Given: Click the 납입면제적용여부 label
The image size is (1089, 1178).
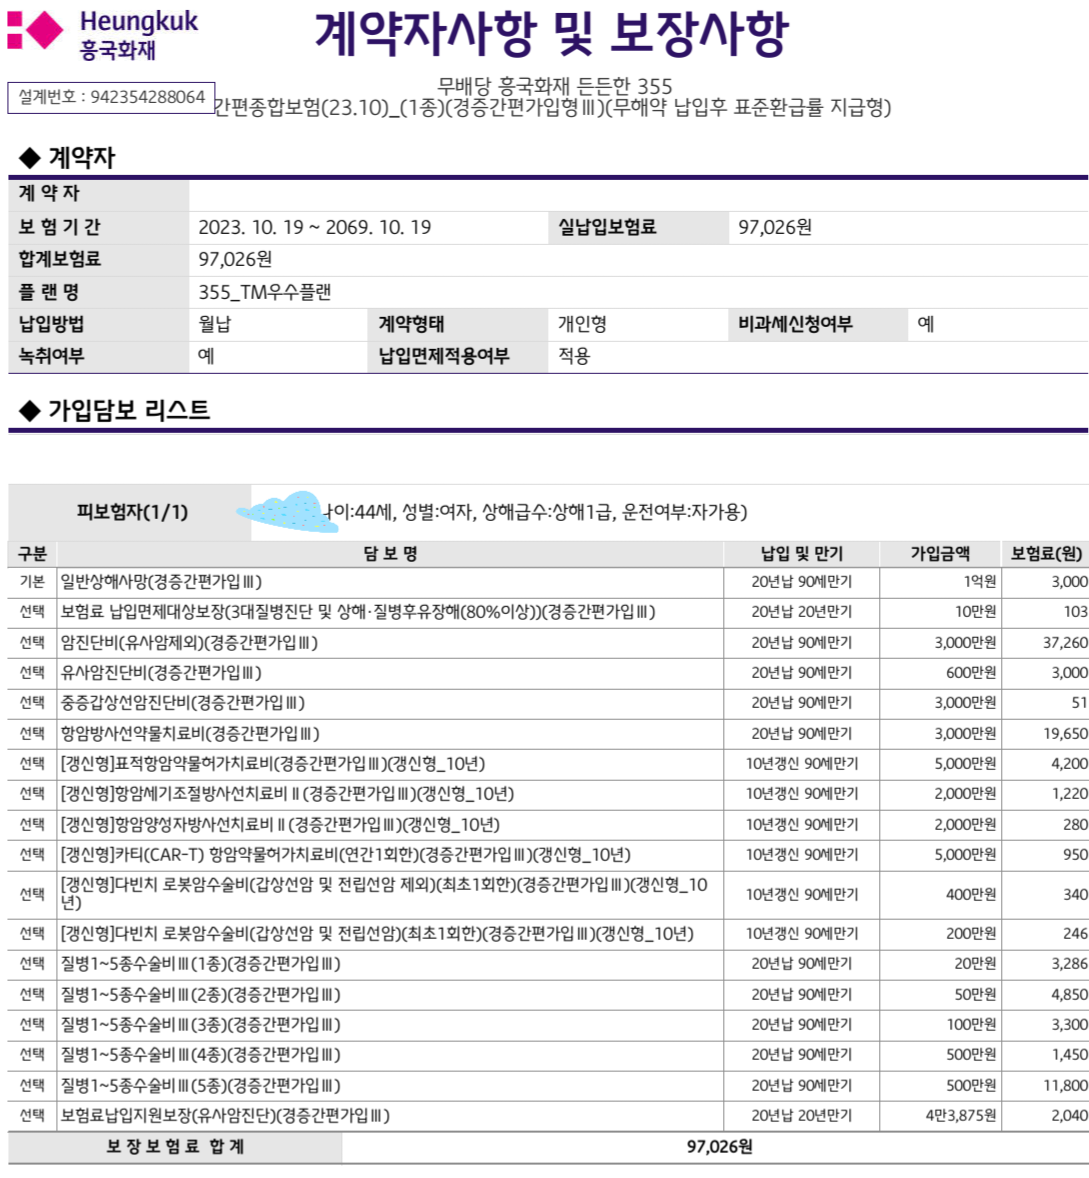Looking at the screenshot, I should [x=444, y=356].
